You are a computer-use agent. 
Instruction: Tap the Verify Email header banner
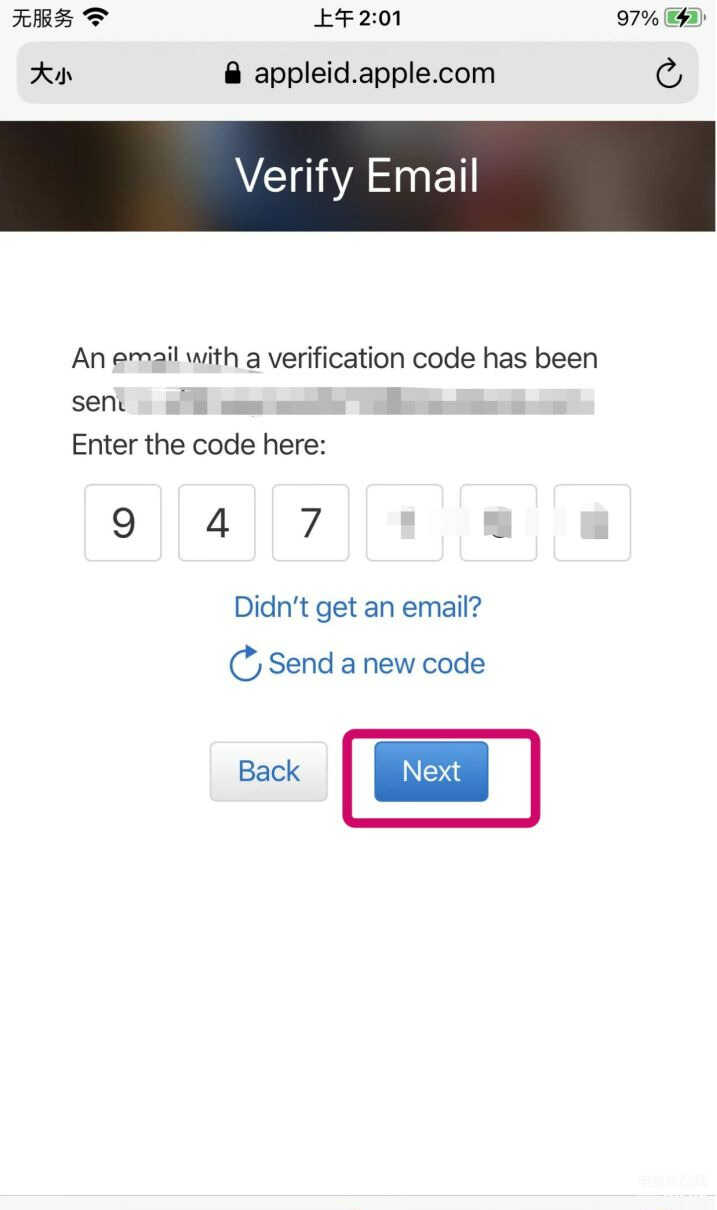pos(358,176)
